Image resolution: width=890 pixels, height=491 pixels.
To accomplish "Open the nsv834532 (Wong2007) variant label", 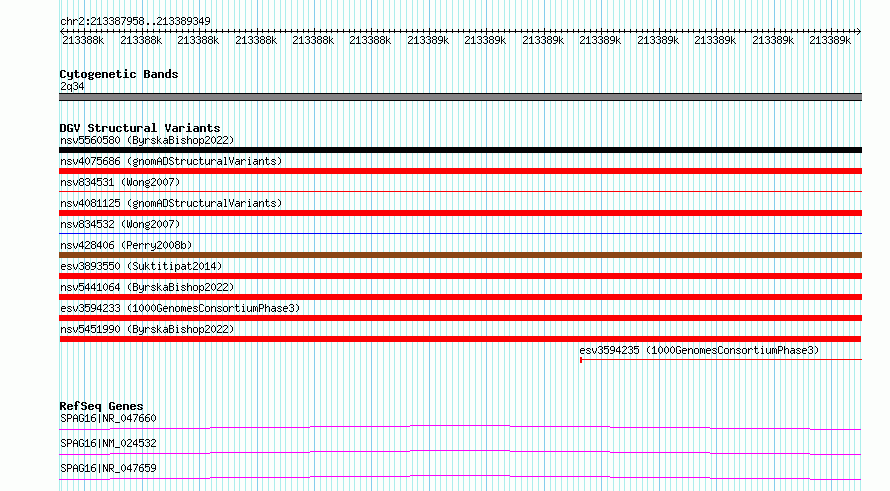I will tap(120, 224).
